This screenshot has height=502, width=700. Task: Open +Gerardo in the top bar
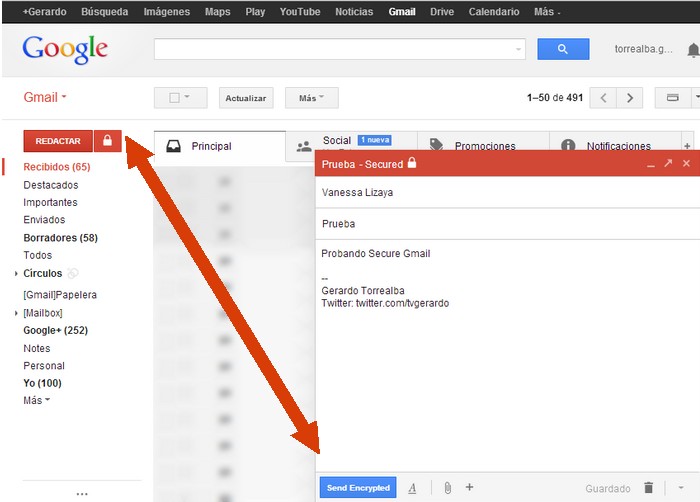pos(44,12)
